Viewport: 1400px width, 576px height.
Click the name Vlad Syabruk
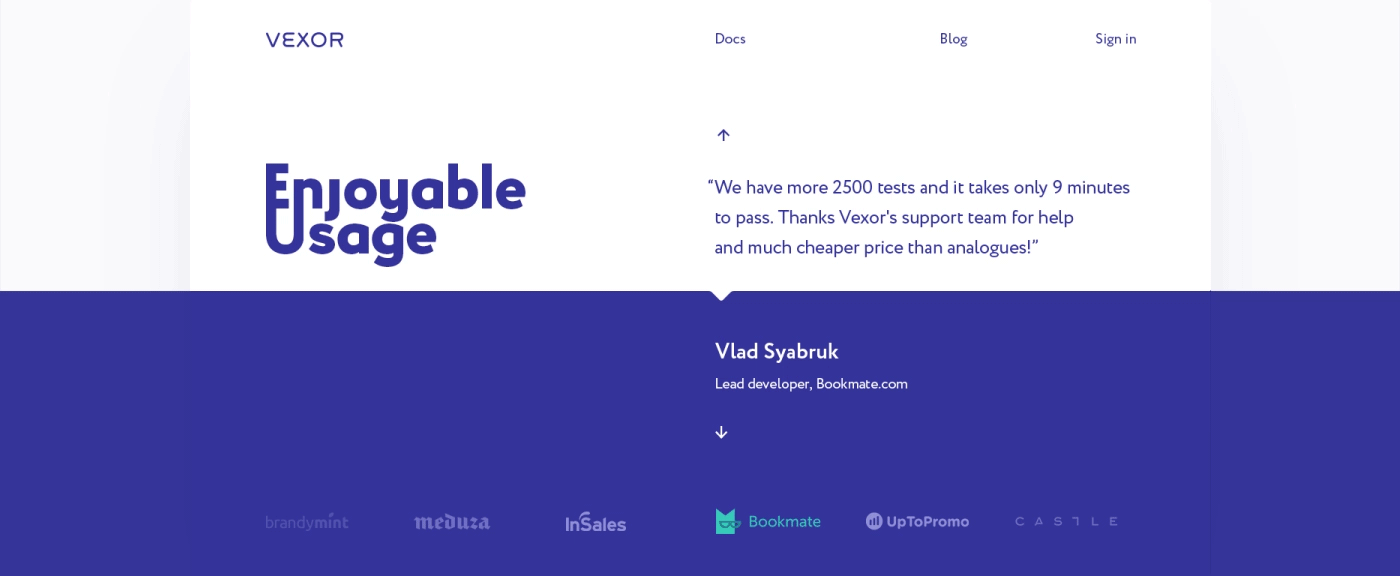[776, 352]
